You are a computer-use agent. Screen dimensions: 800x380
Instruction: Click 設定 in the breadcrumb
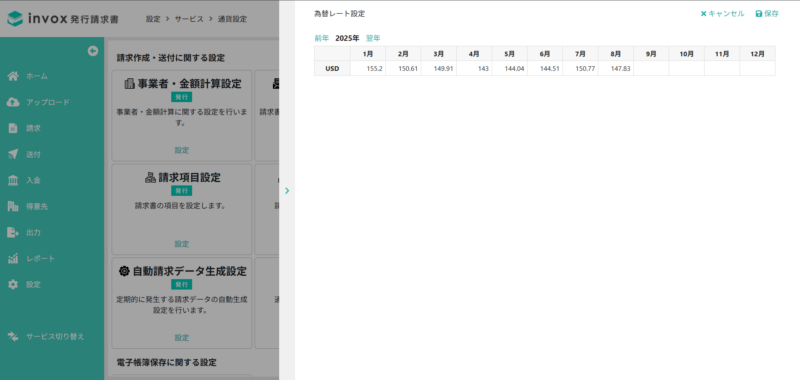pos(153,19)
